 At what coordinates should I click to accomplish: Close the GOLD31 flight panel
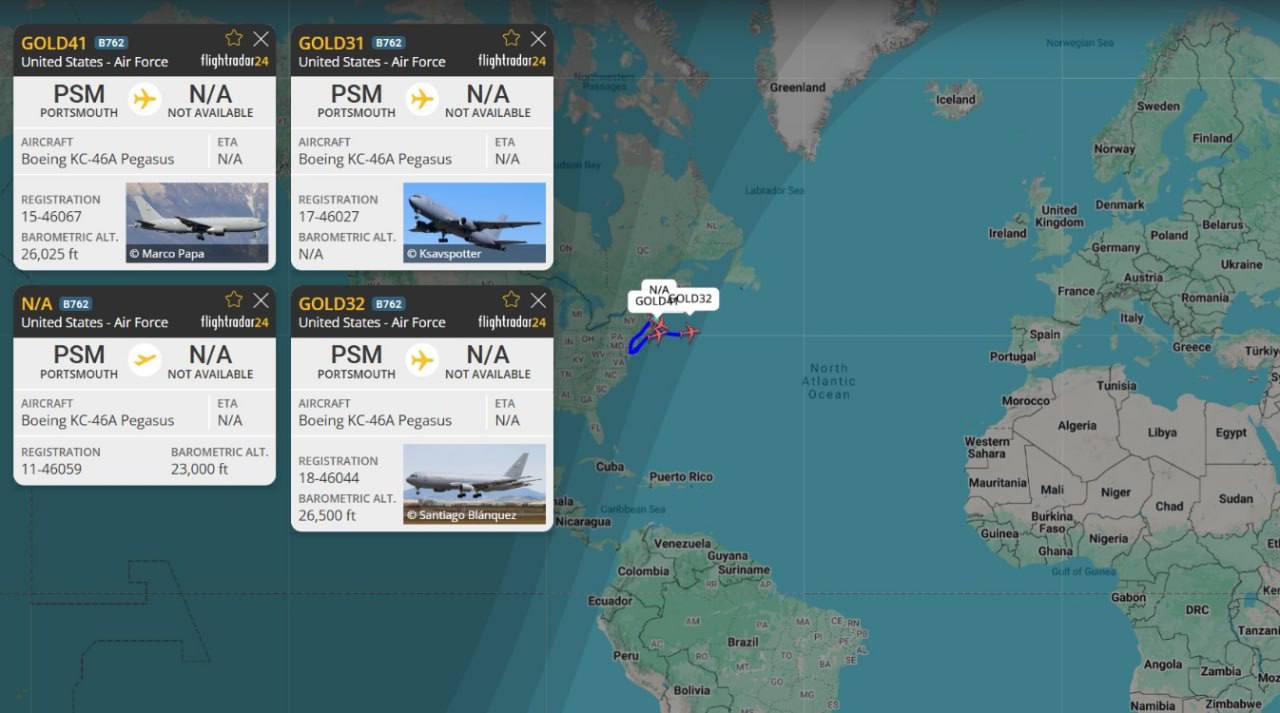(x=538, y=38)
